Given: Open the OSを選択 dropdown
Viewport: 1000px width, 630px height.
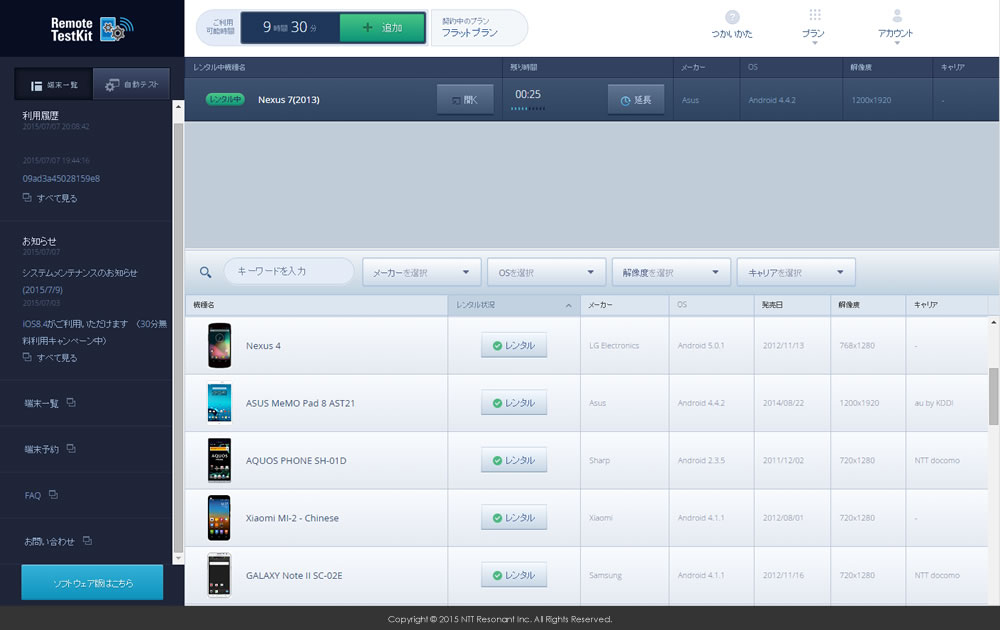Looking at the screenshot, I should (546, 272).
